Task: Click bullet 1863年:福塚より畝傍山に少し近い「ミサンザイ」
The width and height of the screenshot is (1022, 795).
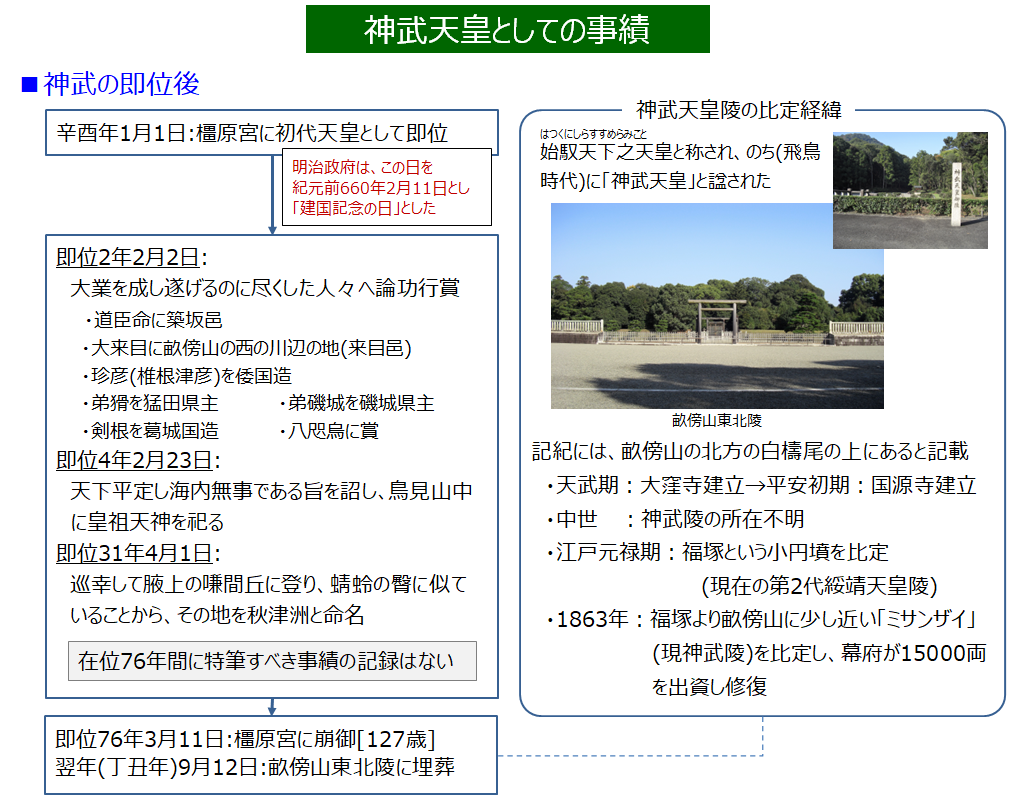Action: click(x=761, y=619)
